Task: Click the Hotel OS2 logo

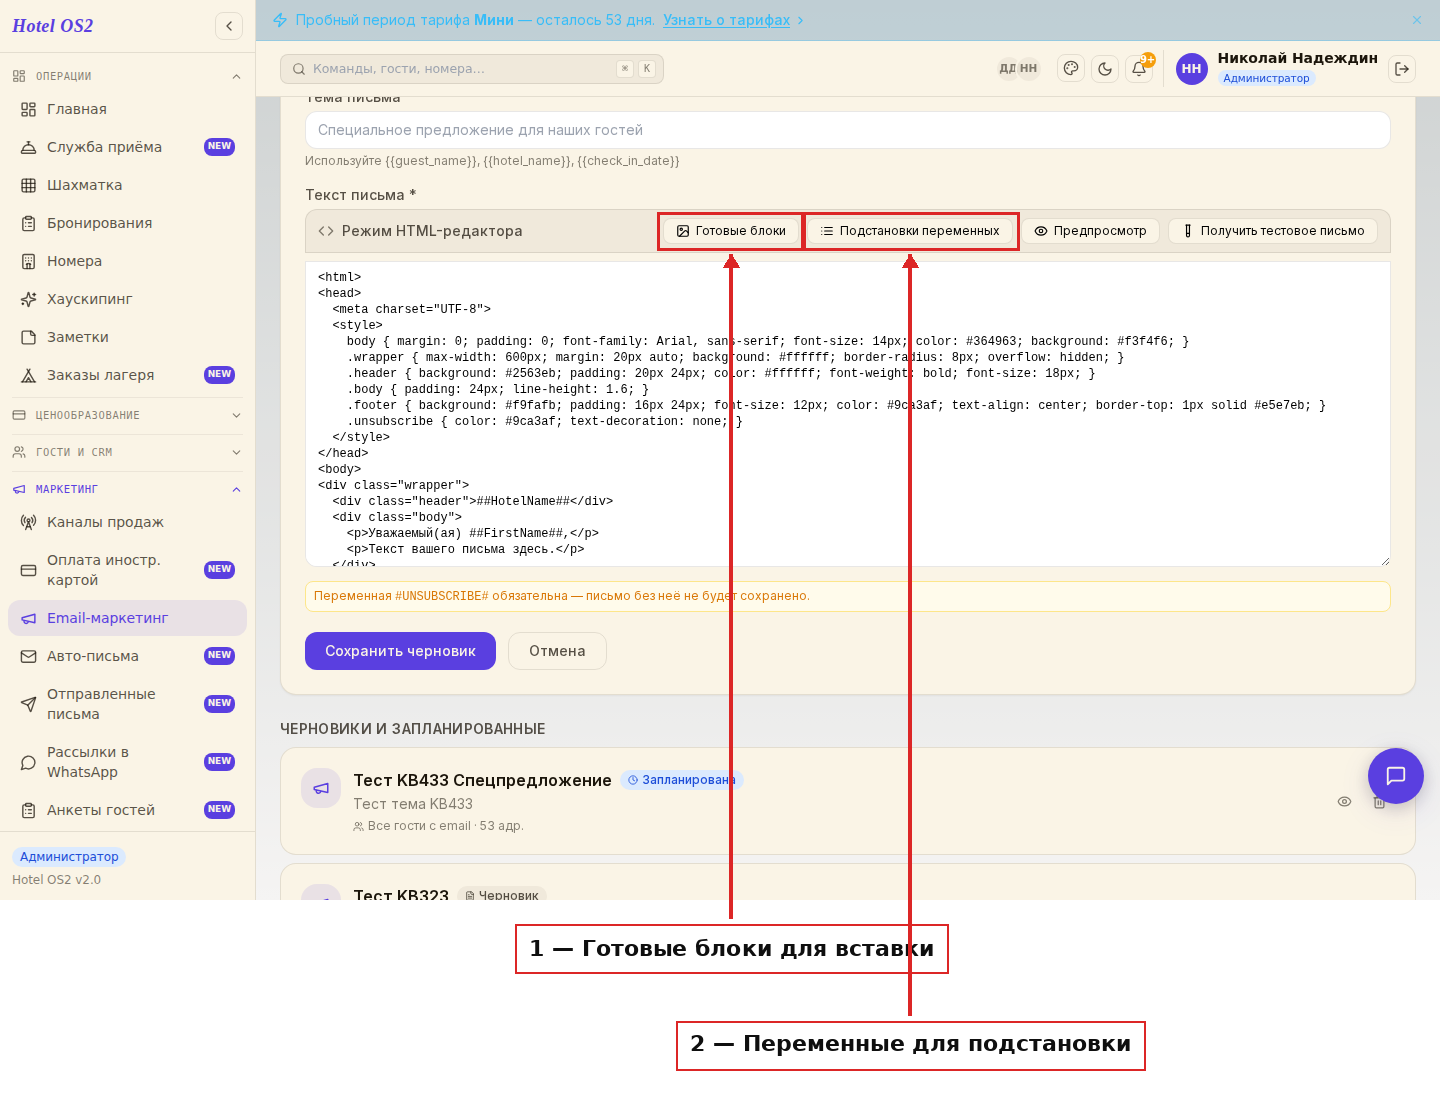Action: point(52,26)
